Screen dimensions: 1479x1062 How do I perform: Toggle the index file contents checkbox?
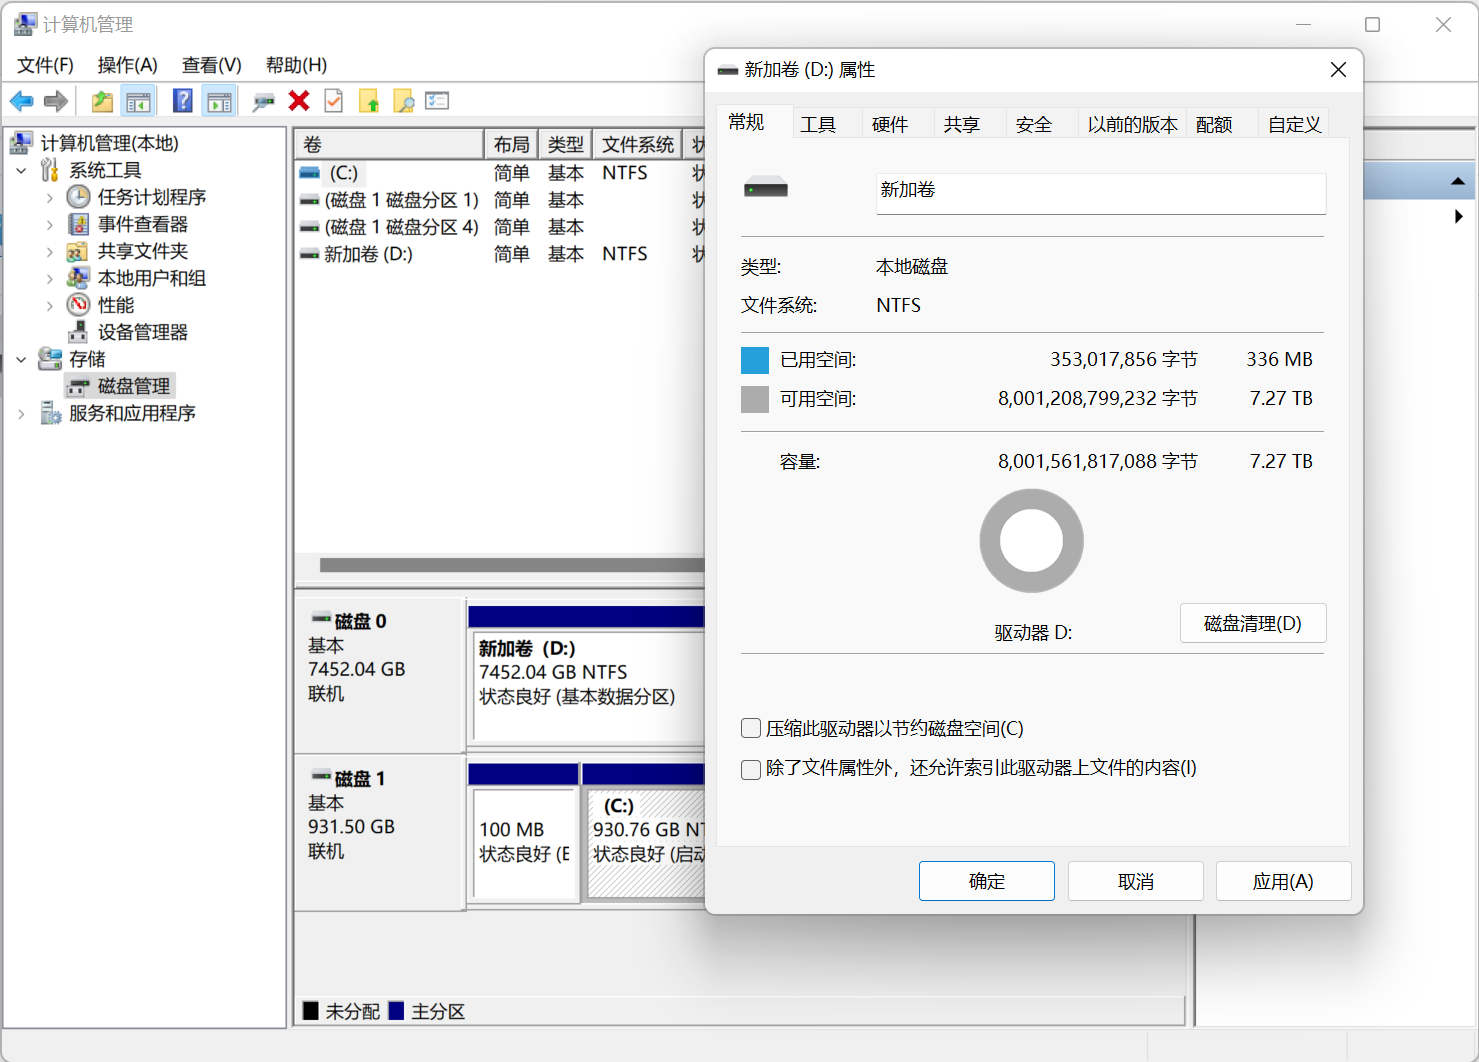click(751, 769)
